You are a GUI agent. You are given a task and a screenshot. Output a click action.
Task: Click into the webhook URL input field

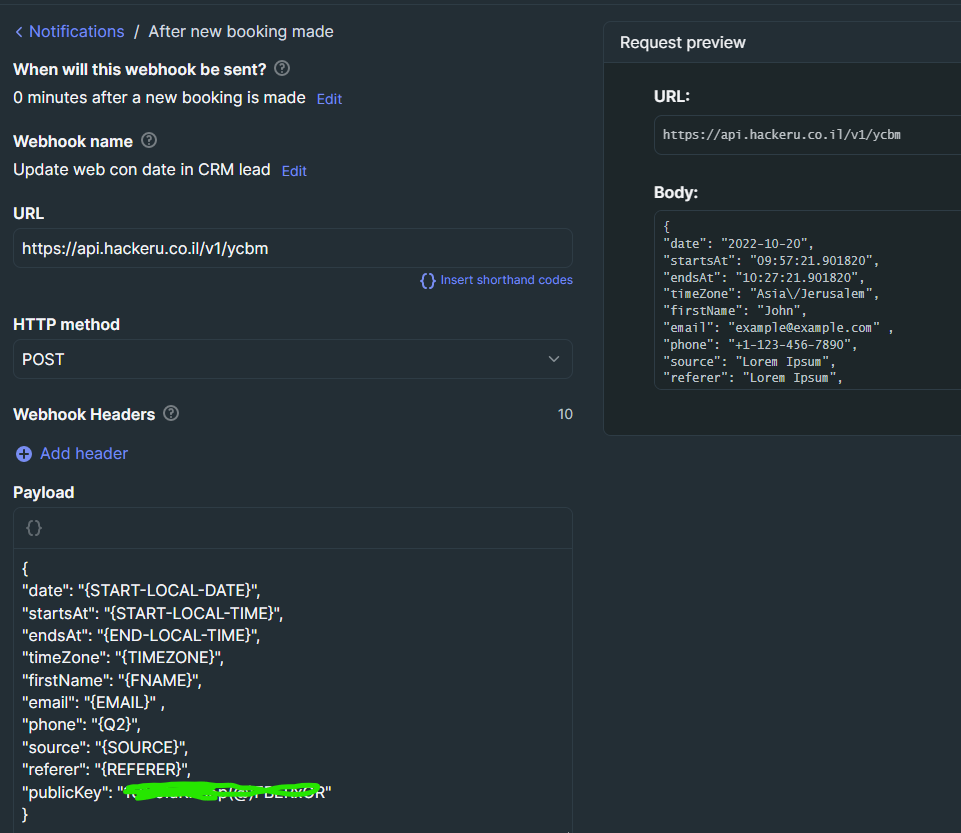[x=292, y=248]
